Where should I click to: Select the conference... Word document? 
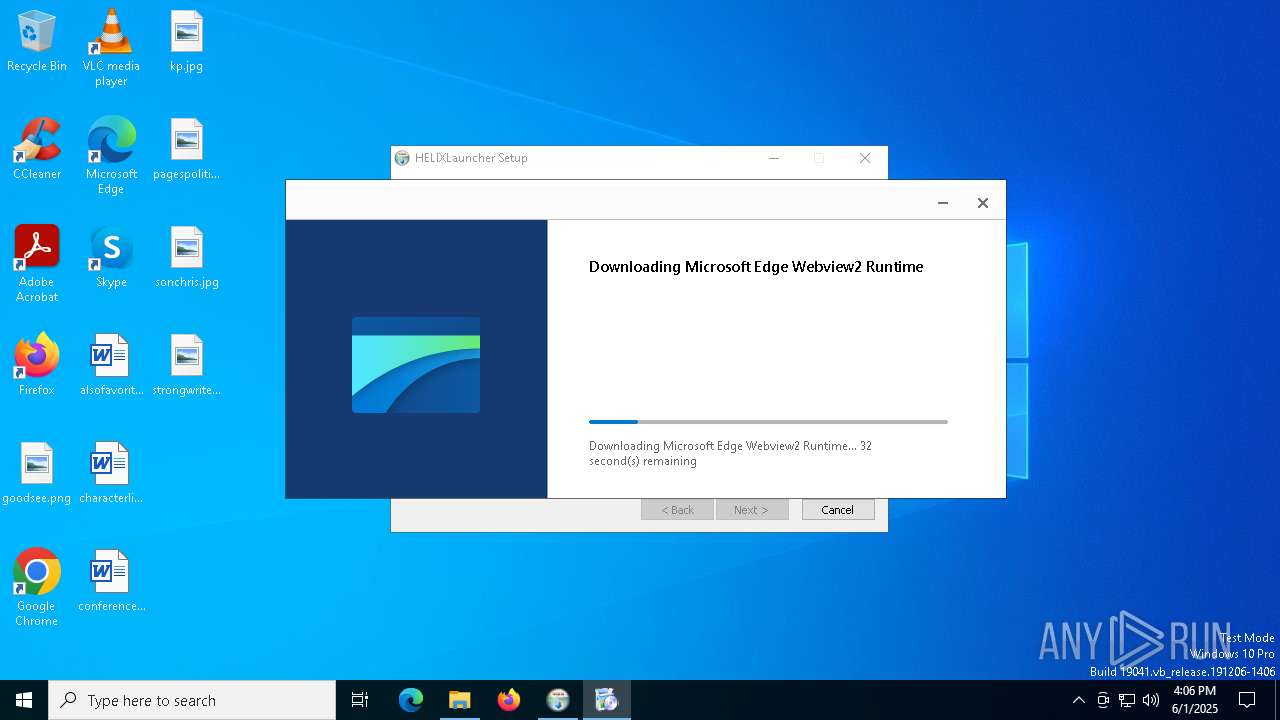click(x=111, y=581)
